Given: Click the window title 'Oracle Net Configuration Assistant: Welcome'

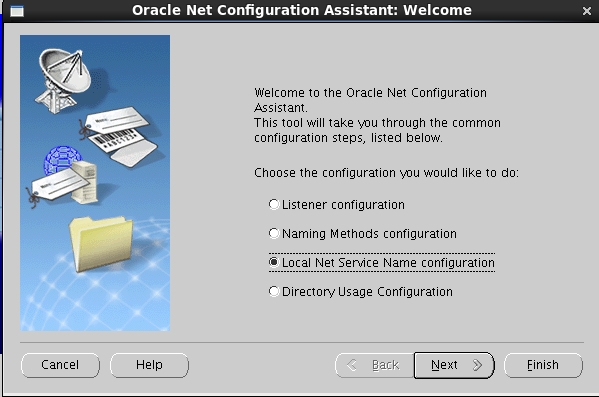Looking at the screenshot, I should click(x=302, y=10).
